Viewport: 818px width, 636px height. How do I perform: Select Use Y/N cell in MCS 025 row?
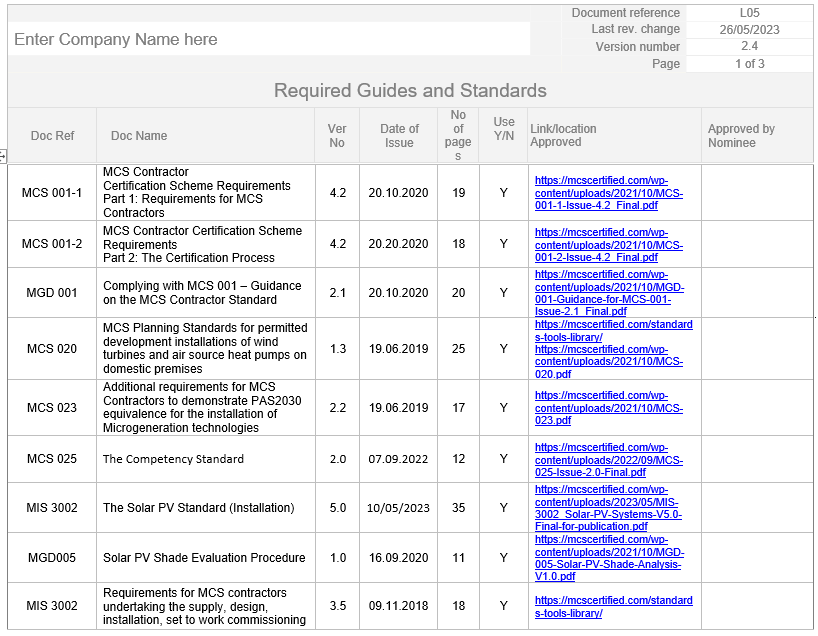(x=504, y=460)
